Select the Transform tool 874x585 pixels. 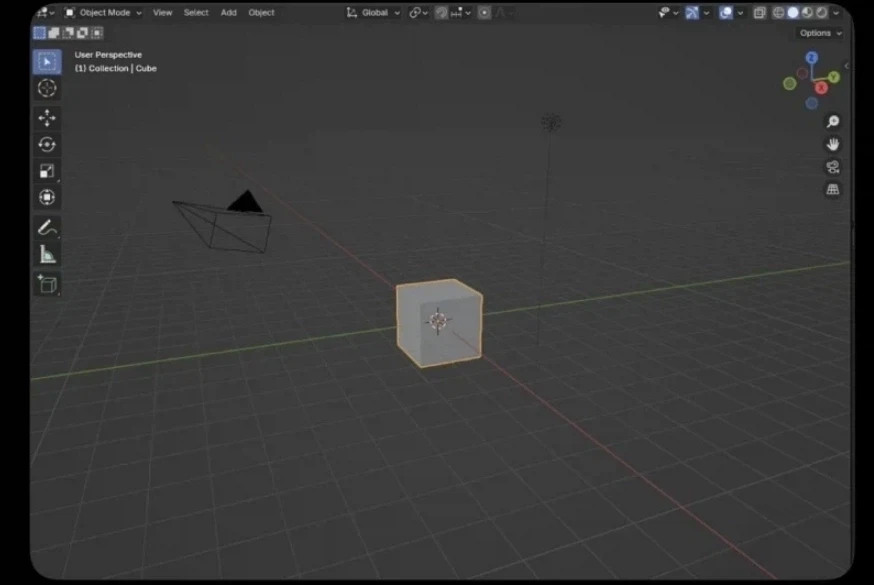[x=47, y=197]
